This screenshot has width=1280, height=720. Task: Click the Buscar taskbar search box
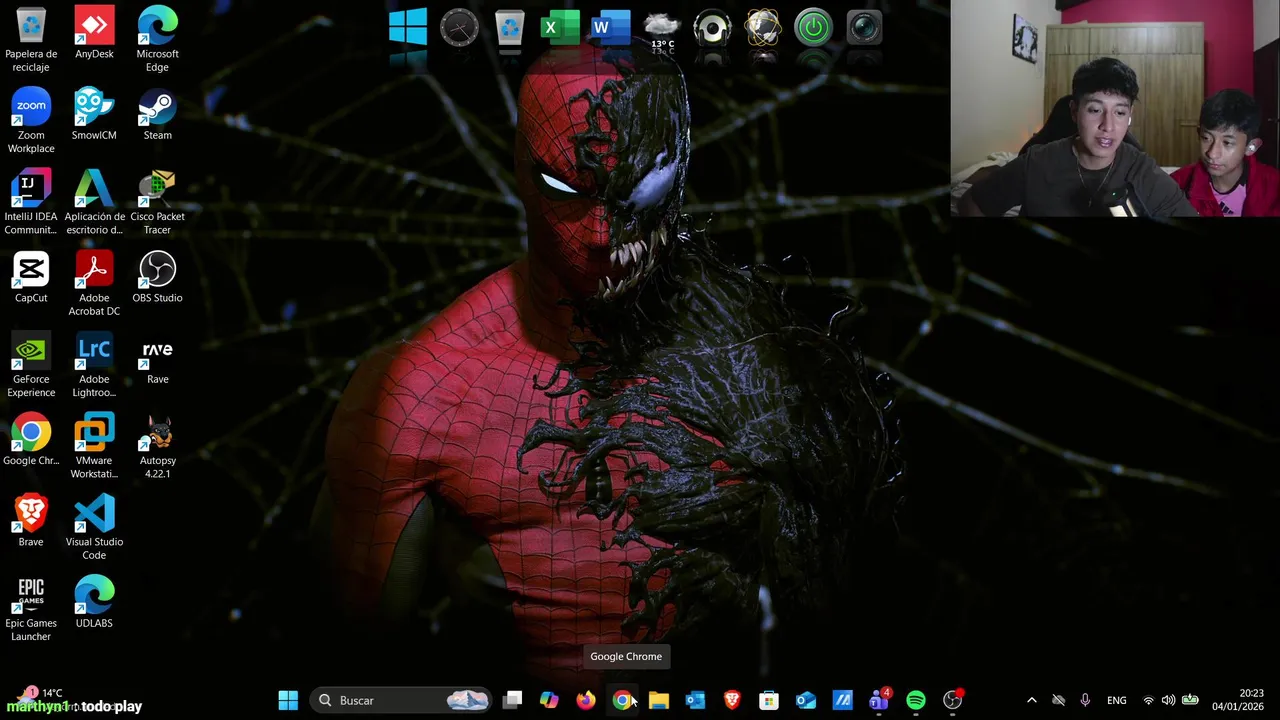[x=401, y=700]
